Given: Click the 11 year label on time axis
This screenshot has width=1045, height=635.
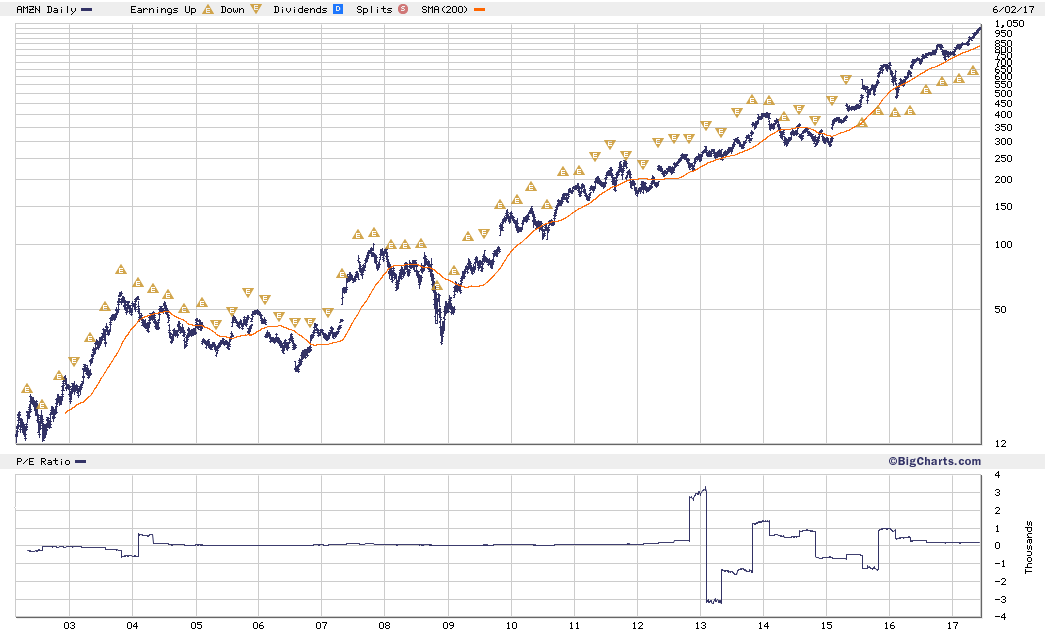Looking at the screenshot, I should (574, 626).
